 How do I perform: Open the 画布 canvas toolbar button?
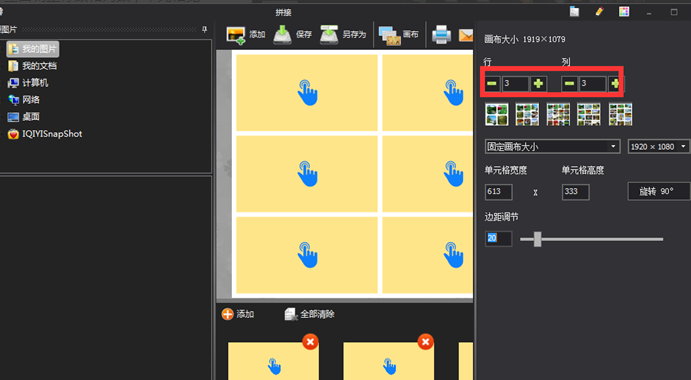pos(399,34)
